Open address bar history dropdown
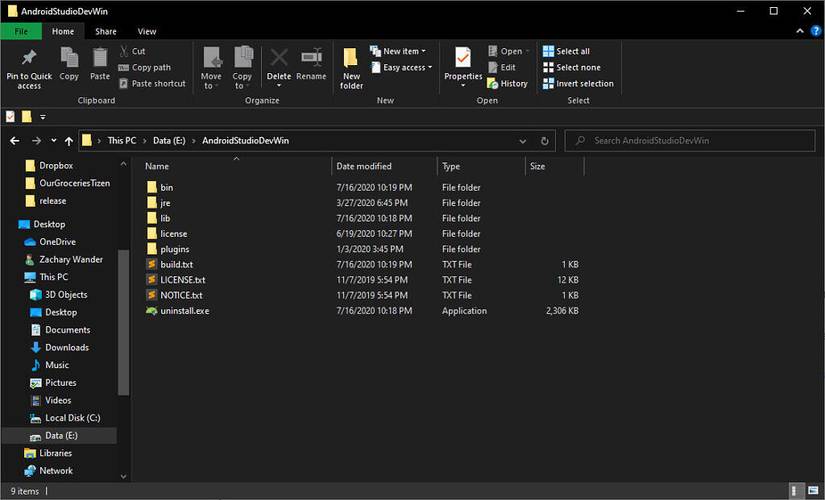 tap(522, 141)
